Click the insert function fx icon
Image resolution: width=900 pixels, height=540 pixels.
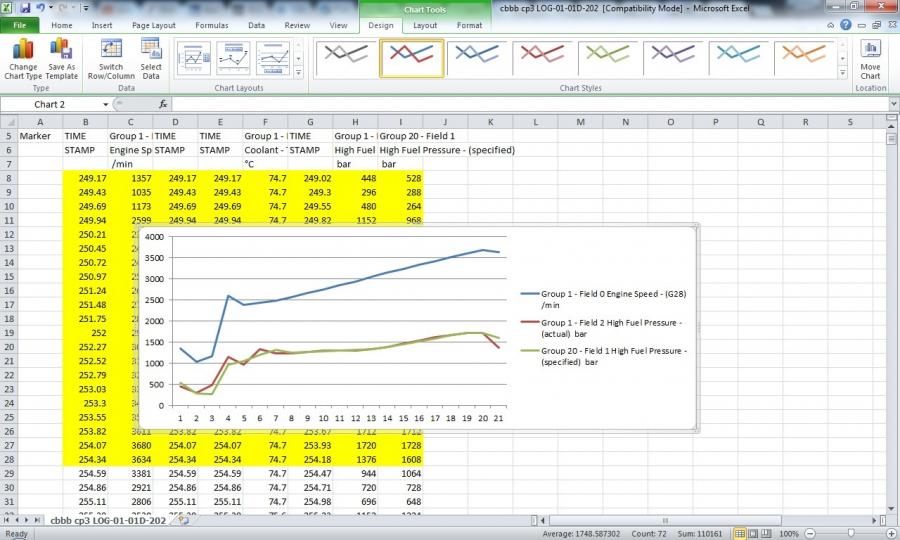(x=163, y=104)
